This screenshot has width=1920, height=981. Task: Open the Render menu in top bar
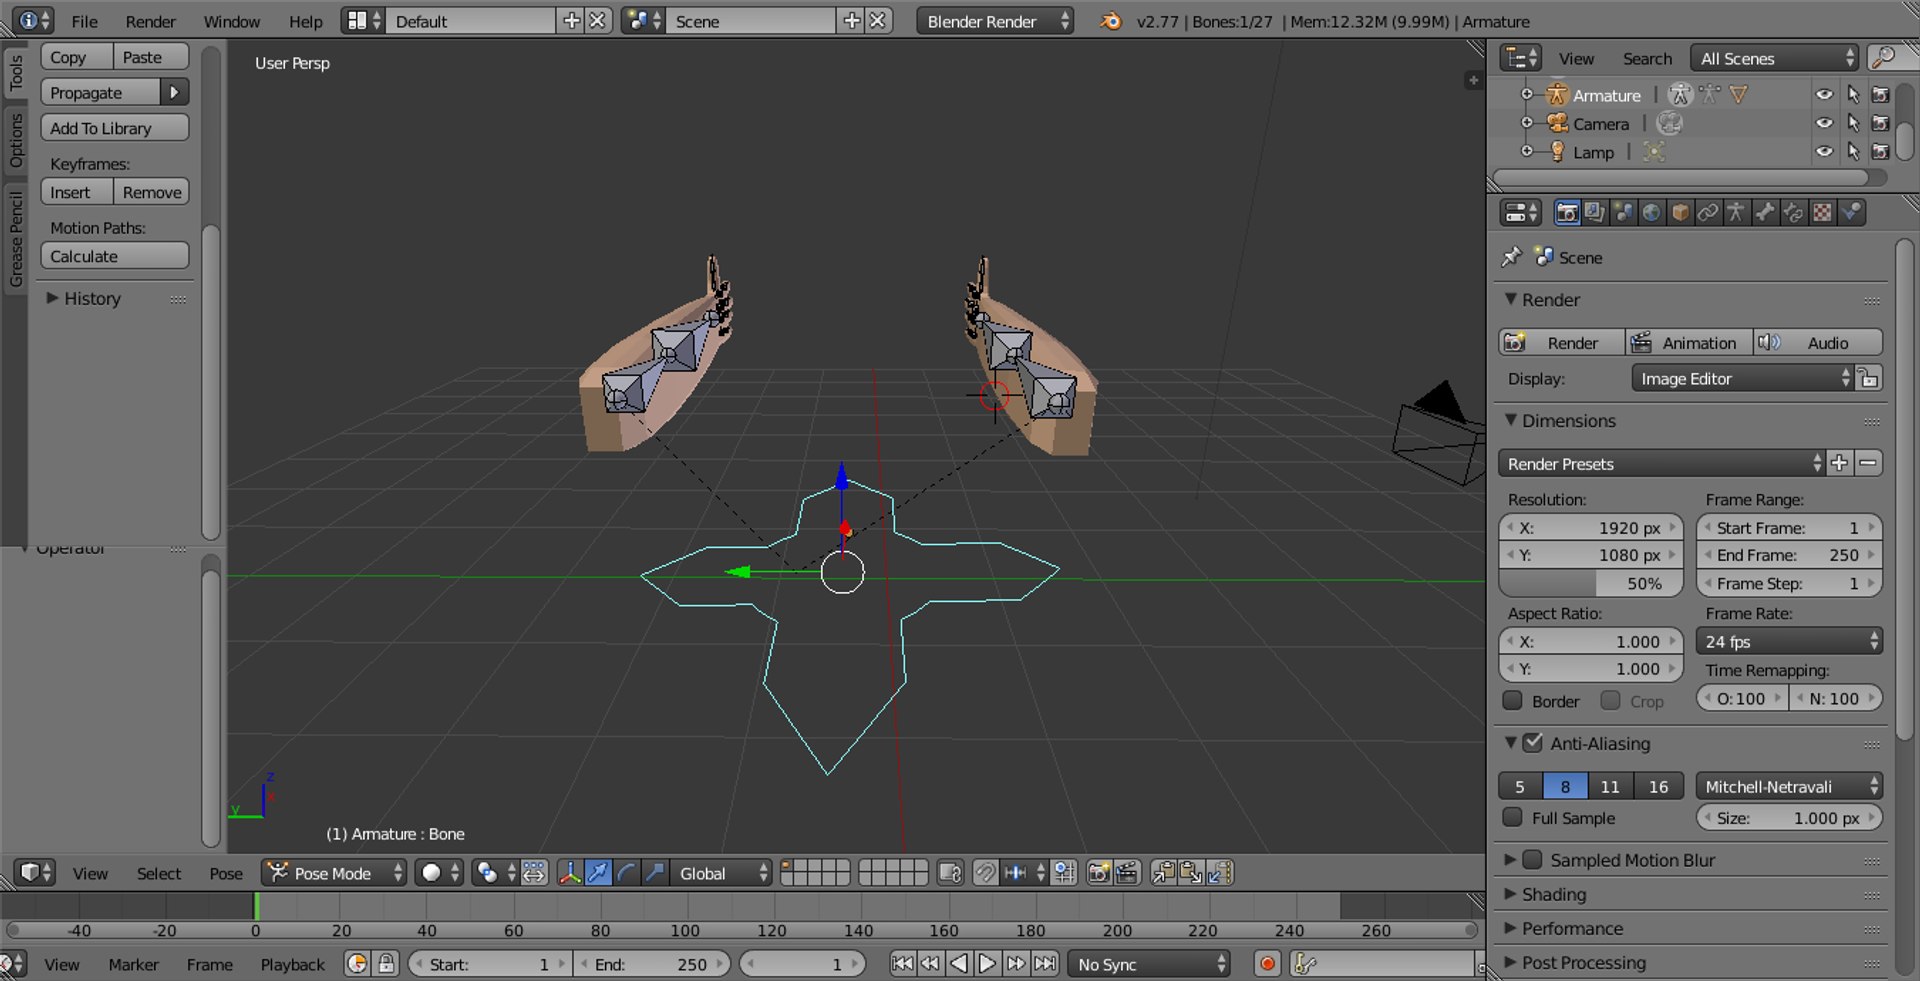click(x=150, y=21)
